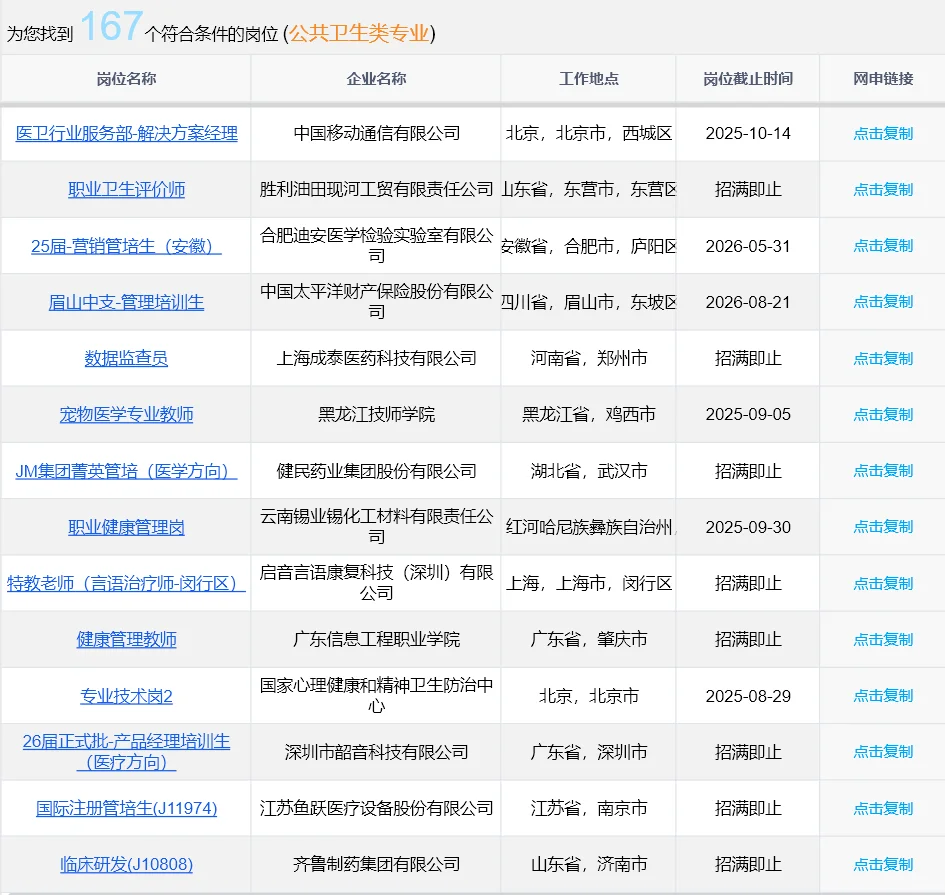
Task: Select the 黑龙江技师学院 company cell
Action: pyautogui.click(x=376, y=414)
